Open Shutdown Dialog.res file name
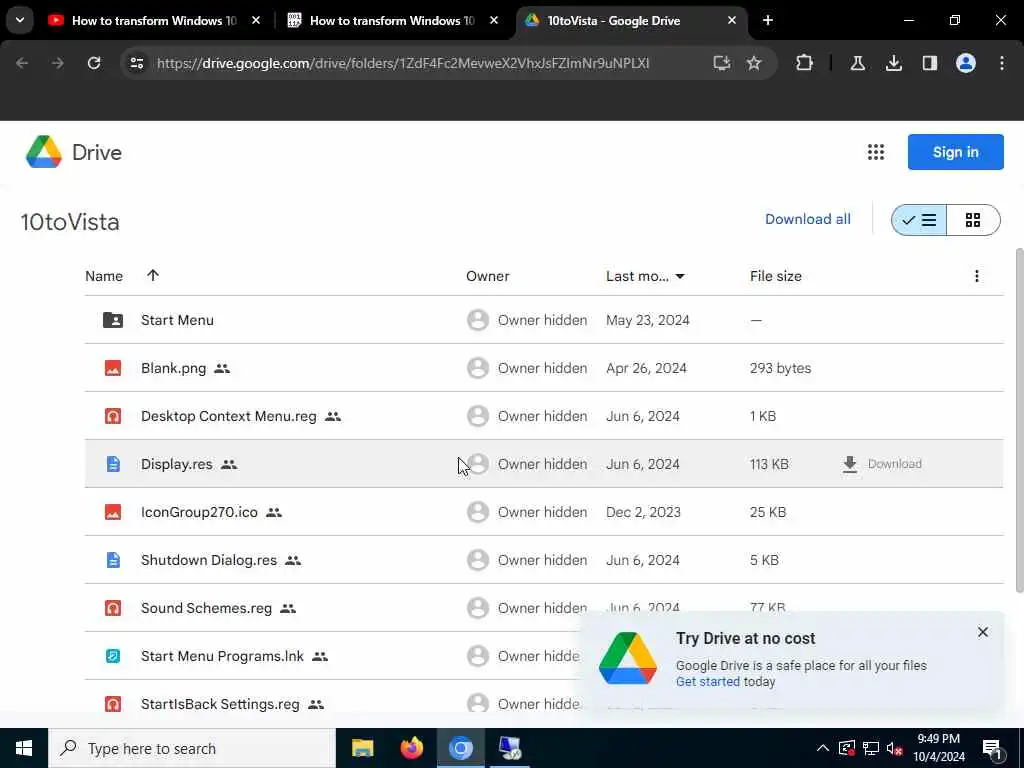The image size is (1024, 768). click(x=209, y=560)
